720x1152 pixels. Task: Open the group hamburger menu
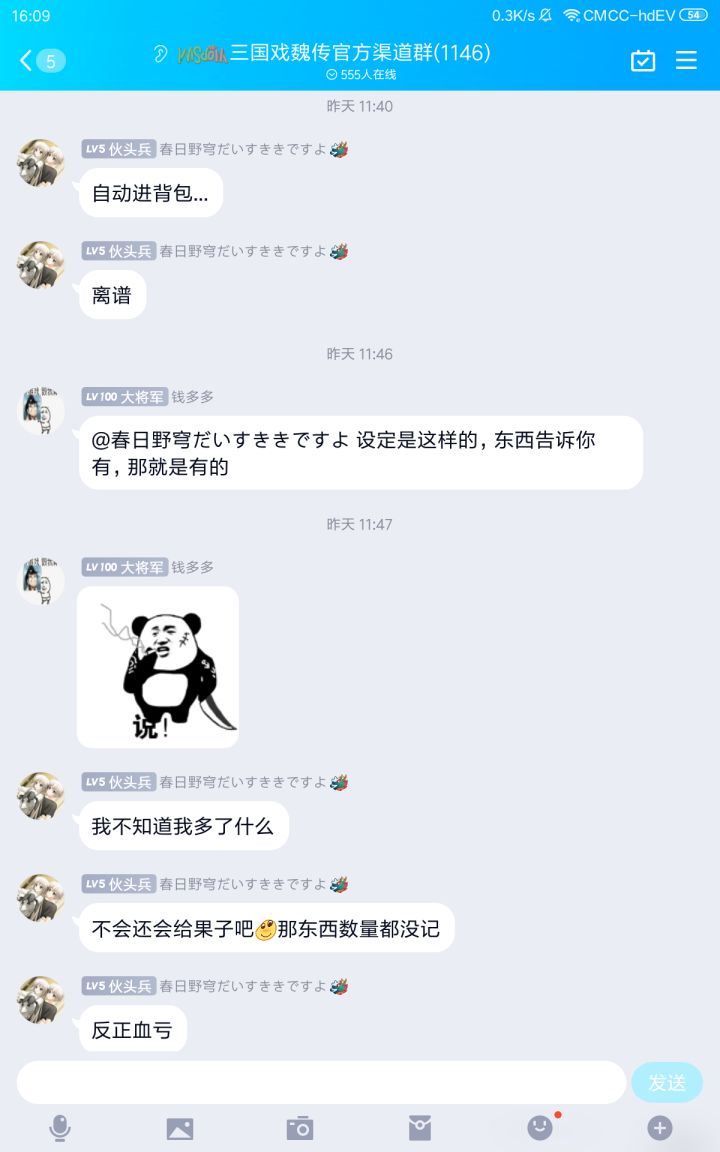pos(686,60)
